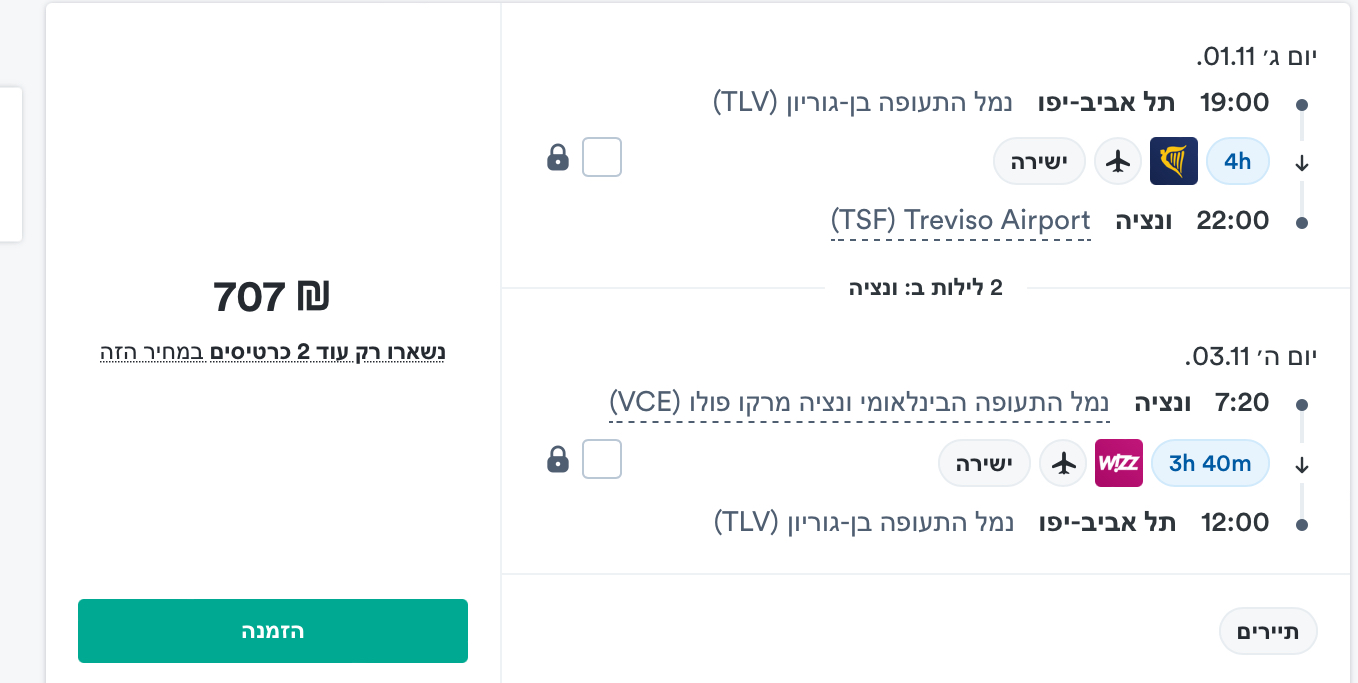This screenshot has height=683, width=1358.
Task: Click the outbound ישירה direct flight badge
Action: (x=1039, y=161)
